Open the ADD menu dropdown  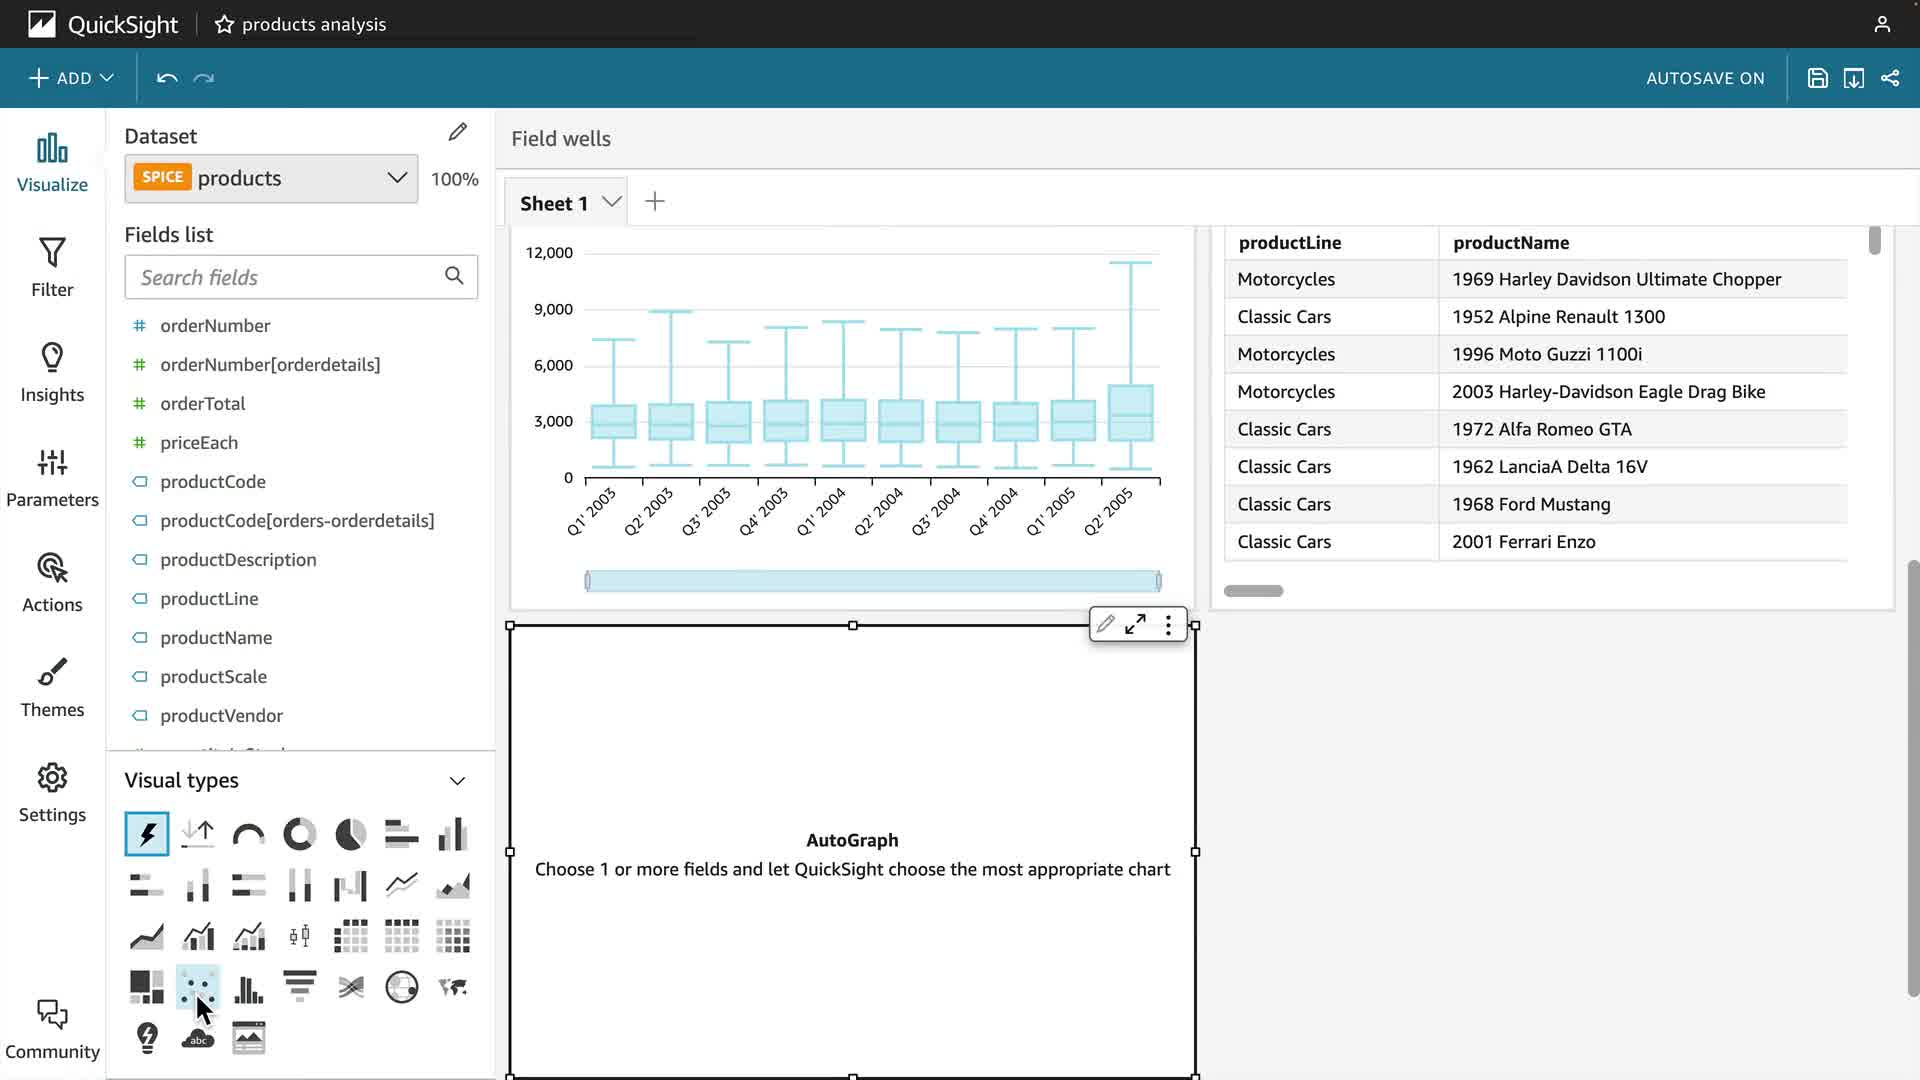(x=71, y=78)
